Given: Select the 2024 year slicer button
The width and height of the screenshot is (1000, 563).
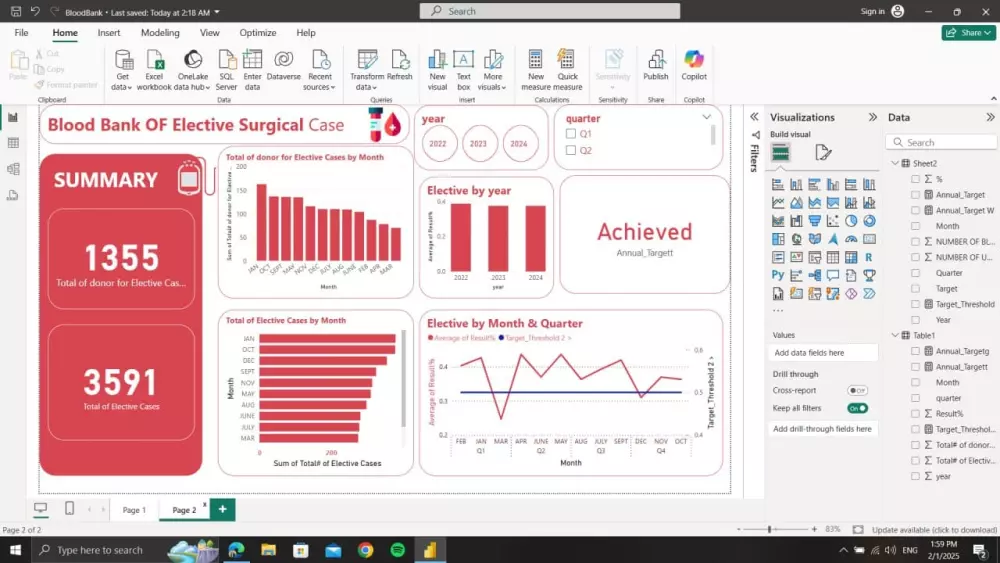Looking at the screenshot, I should coord(519,143).
